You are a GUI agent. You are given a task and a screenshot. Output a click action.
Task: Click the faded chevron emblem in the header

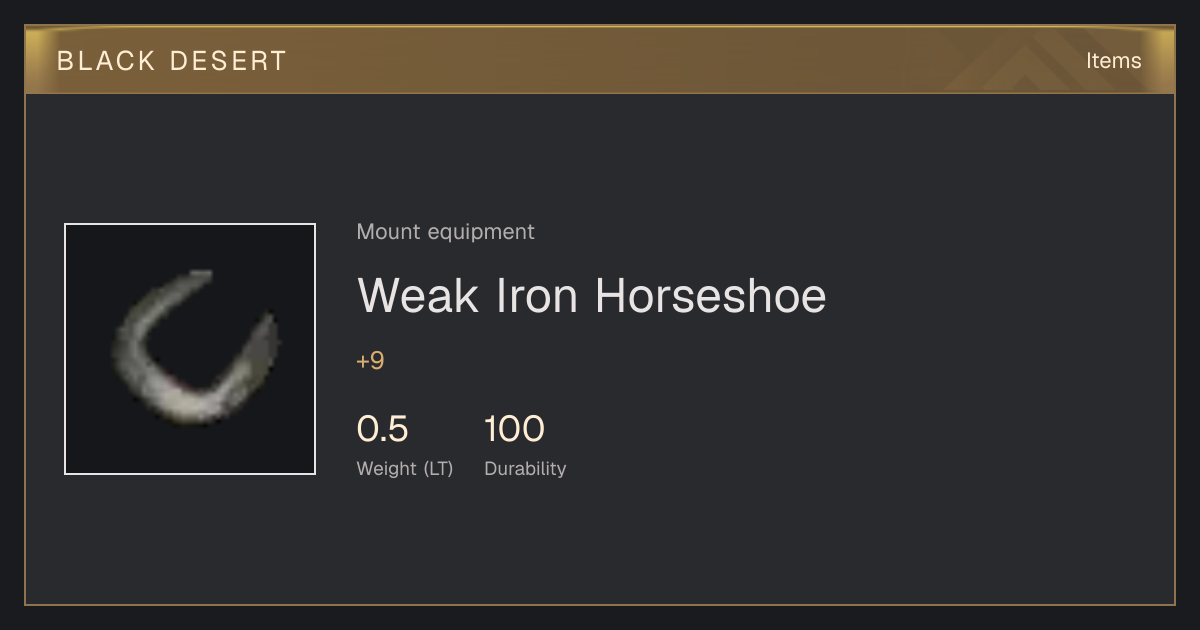coord(1040,62)
